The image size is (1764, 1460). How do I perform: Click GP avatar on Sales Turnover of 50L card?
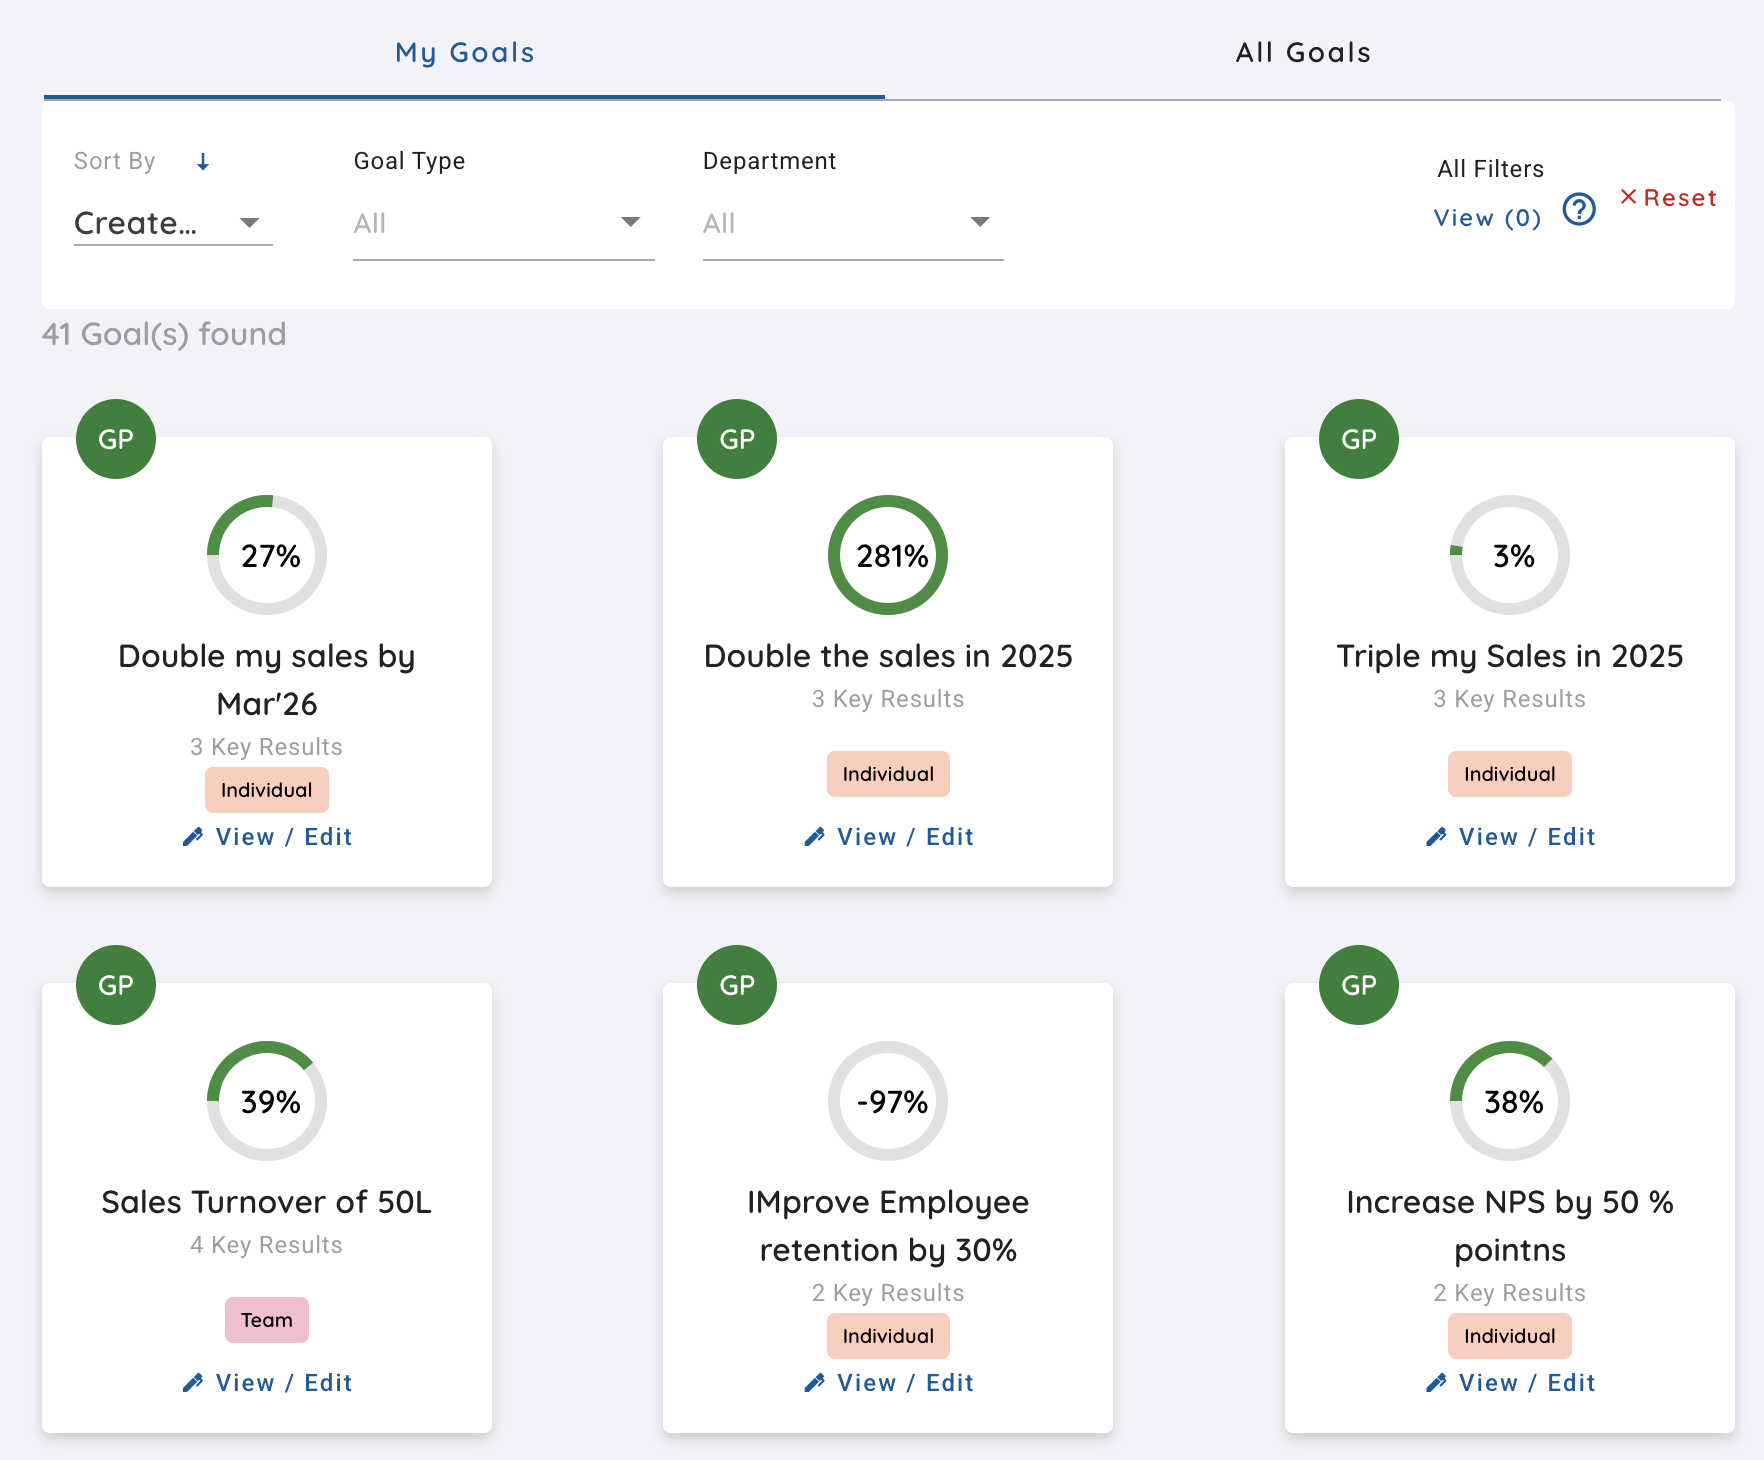(116, 985)
